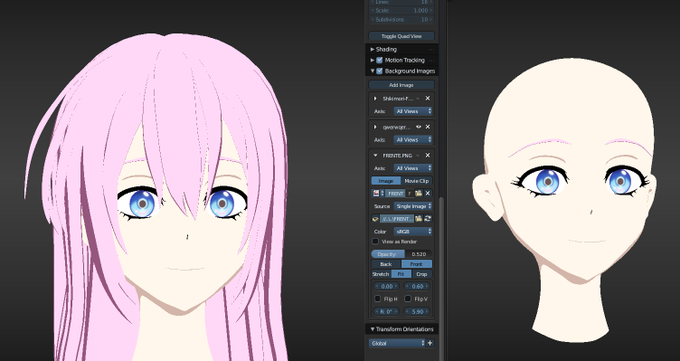Select the Front draw depth option
The height and width of the screenshot is (361, 680).
(416, 264)
